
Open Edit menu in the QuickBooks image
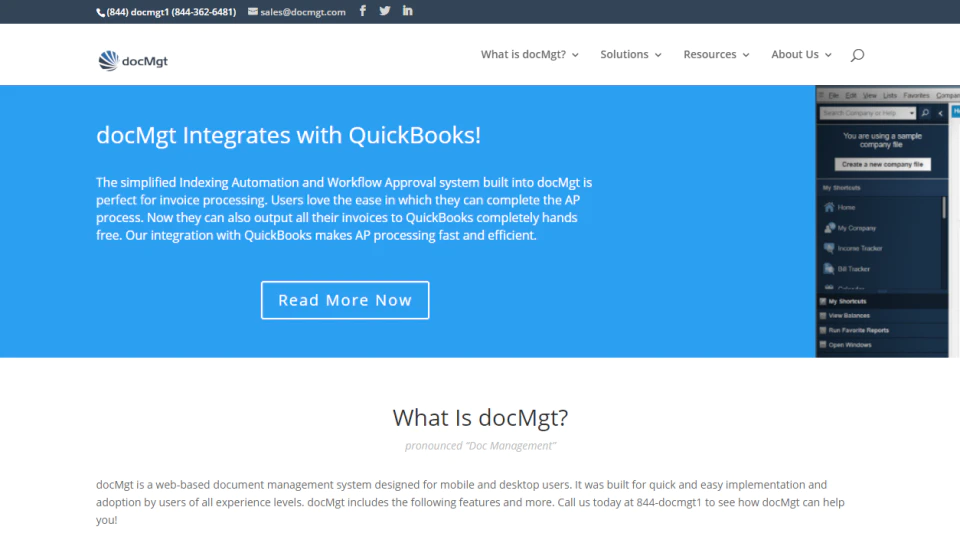tap(851, 95)
